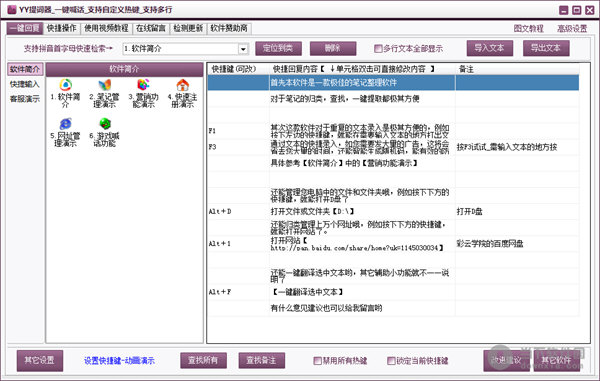The width and height of the screenshot is (600, 381).
Task: Enable 锁定当前快捷键 checkbox
Action: 391,361
